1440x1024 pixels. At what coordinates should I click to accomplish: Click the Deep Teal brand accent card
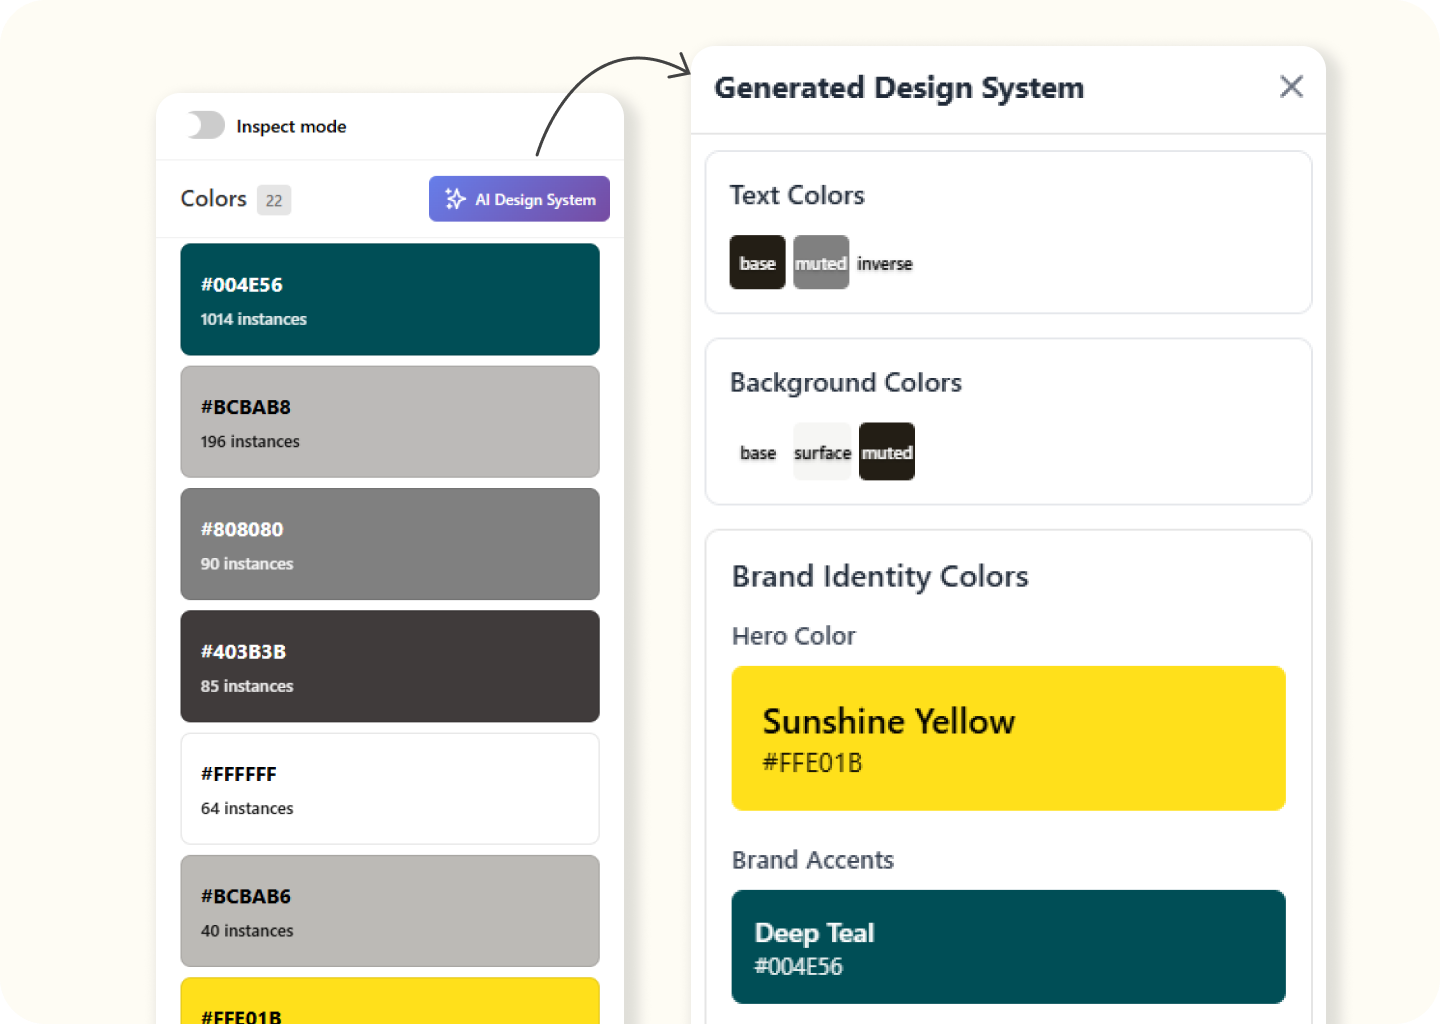(x=1008, y=947)
